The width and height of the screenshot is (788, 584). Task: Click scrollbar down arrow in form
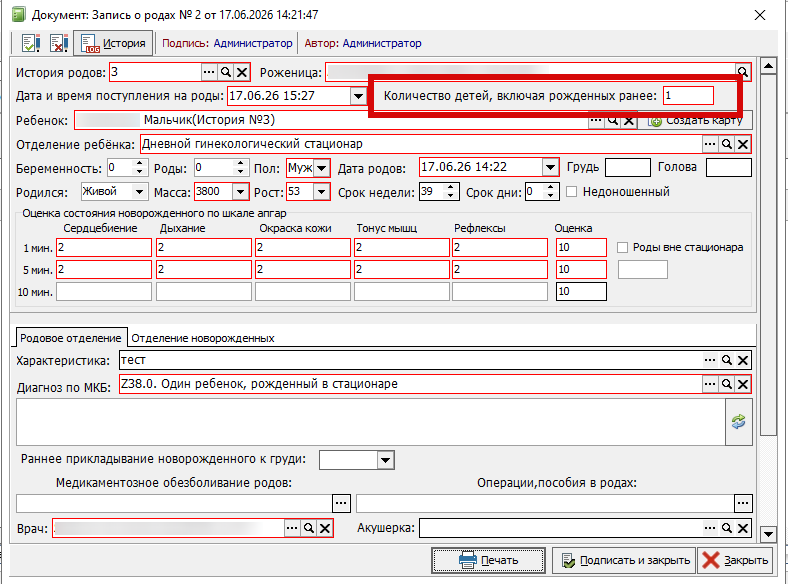point(768,534)
